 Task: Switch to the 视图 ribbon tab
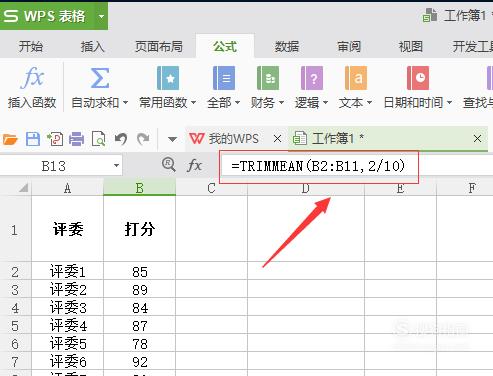pos(411,46)
